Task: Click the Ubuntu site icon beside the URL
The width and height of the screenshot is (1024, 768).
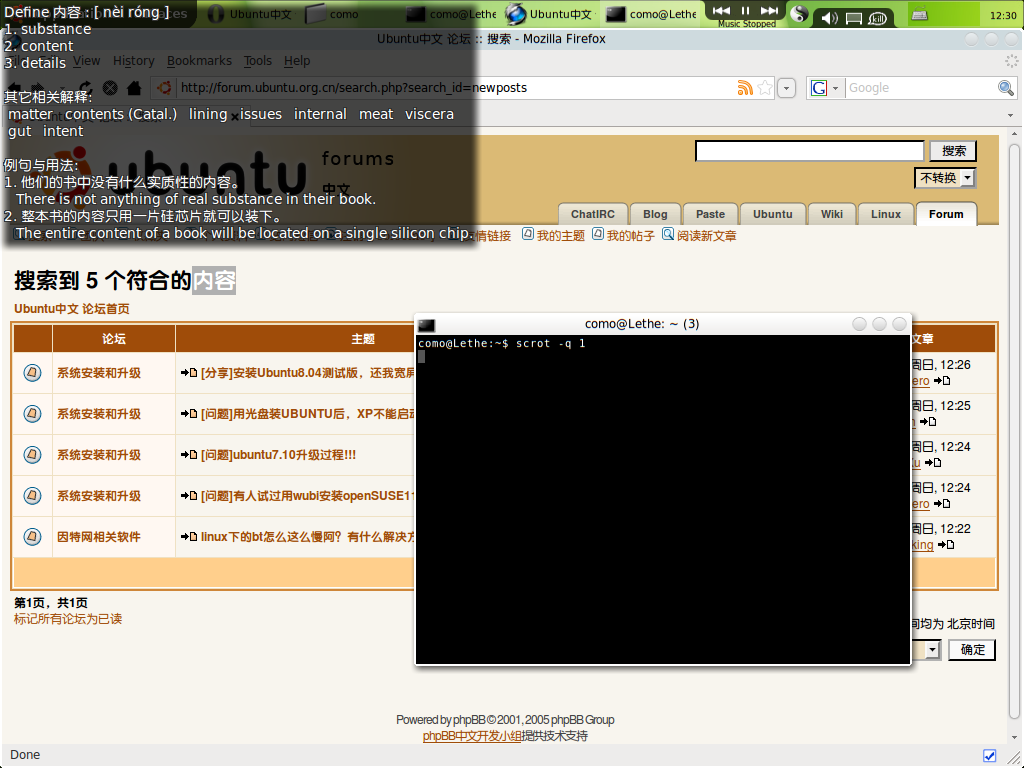Action: coord(165,88)
